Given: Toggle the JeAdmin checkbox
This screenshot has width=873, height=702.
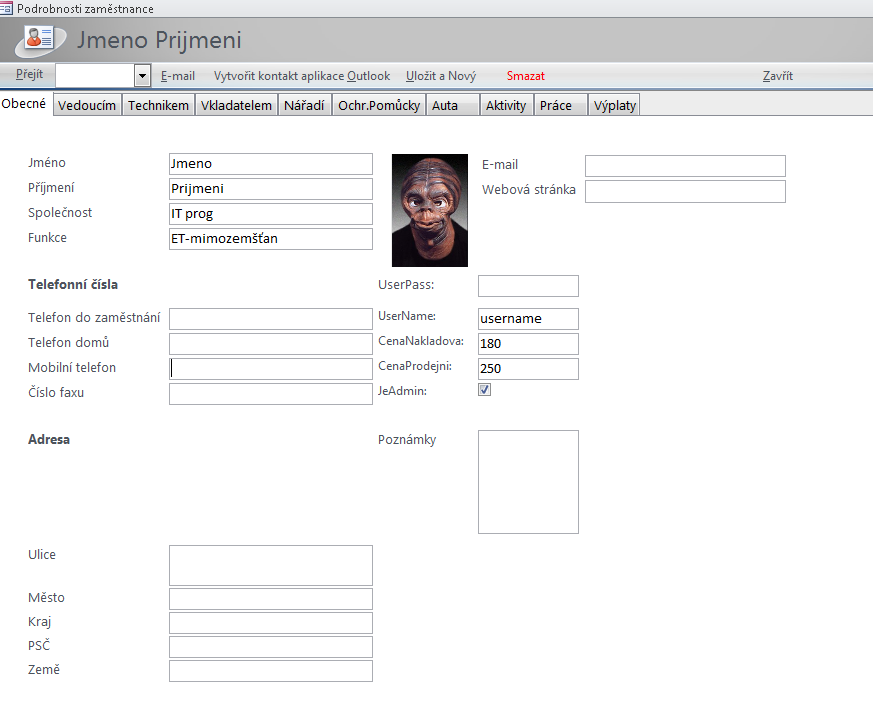Looking at the screenshot, I should click(485, 391).
